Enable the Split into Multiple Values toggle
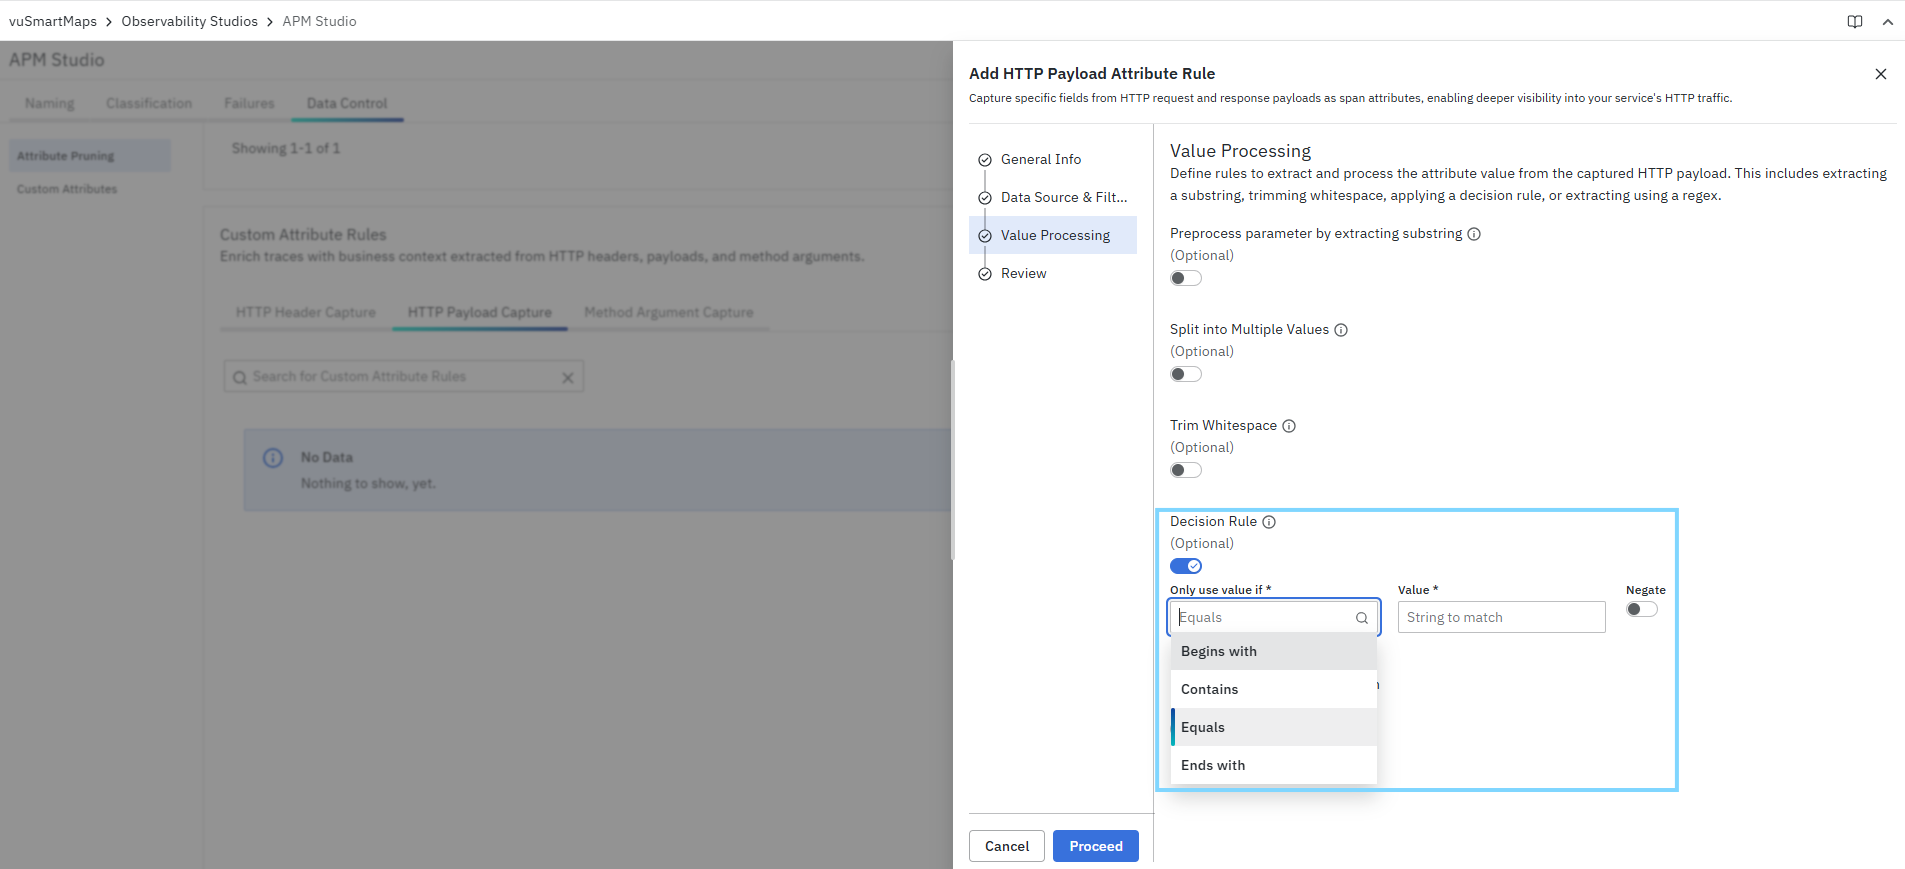 (1186, 374)
